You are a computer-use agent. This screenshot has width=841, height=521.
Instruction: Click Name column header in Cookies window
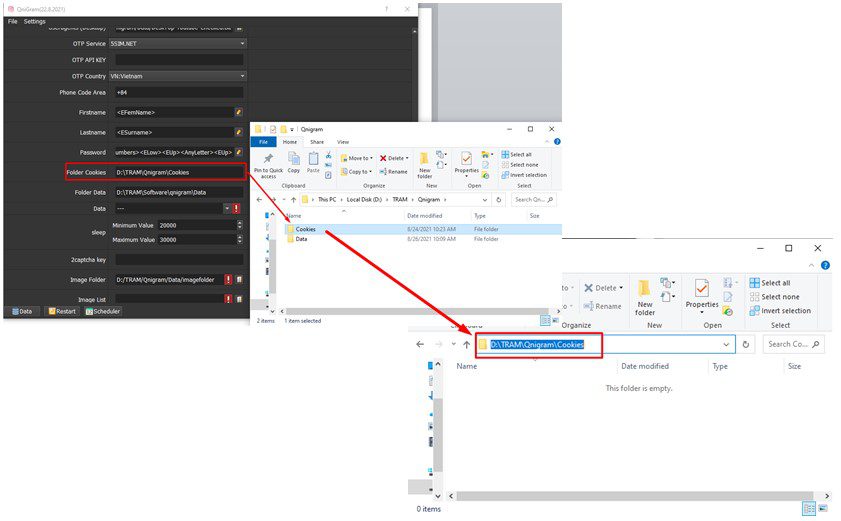tap(467, 366)
